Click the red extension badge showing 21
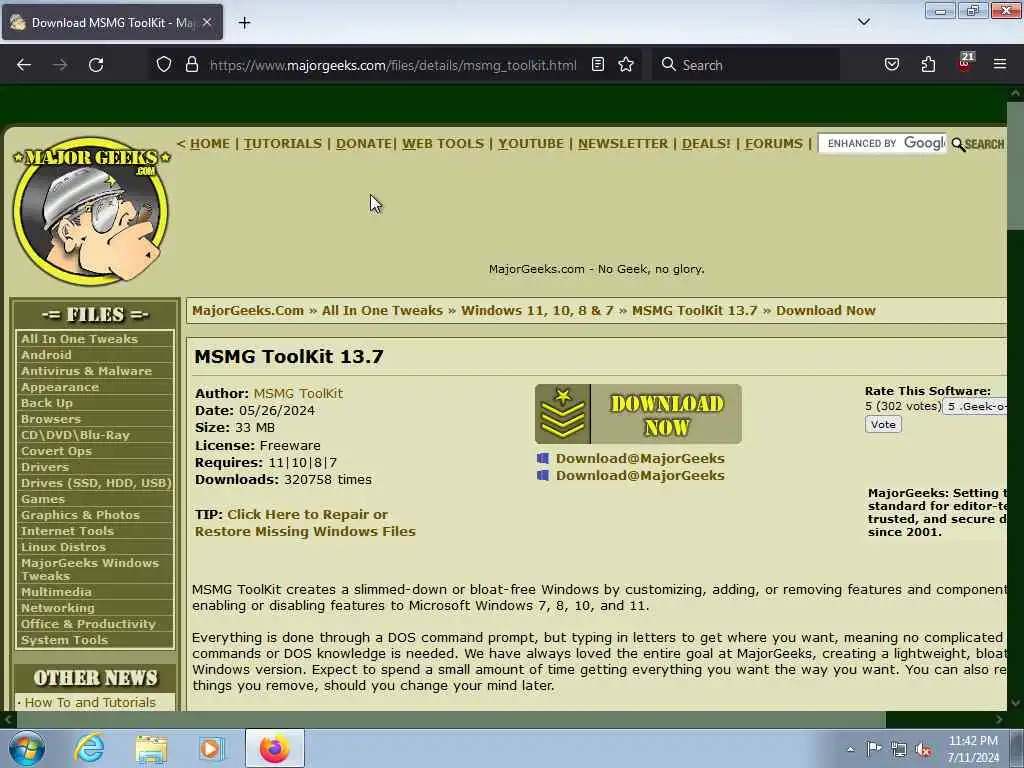This screenshot has height=768, width=1024. [965, 62]
